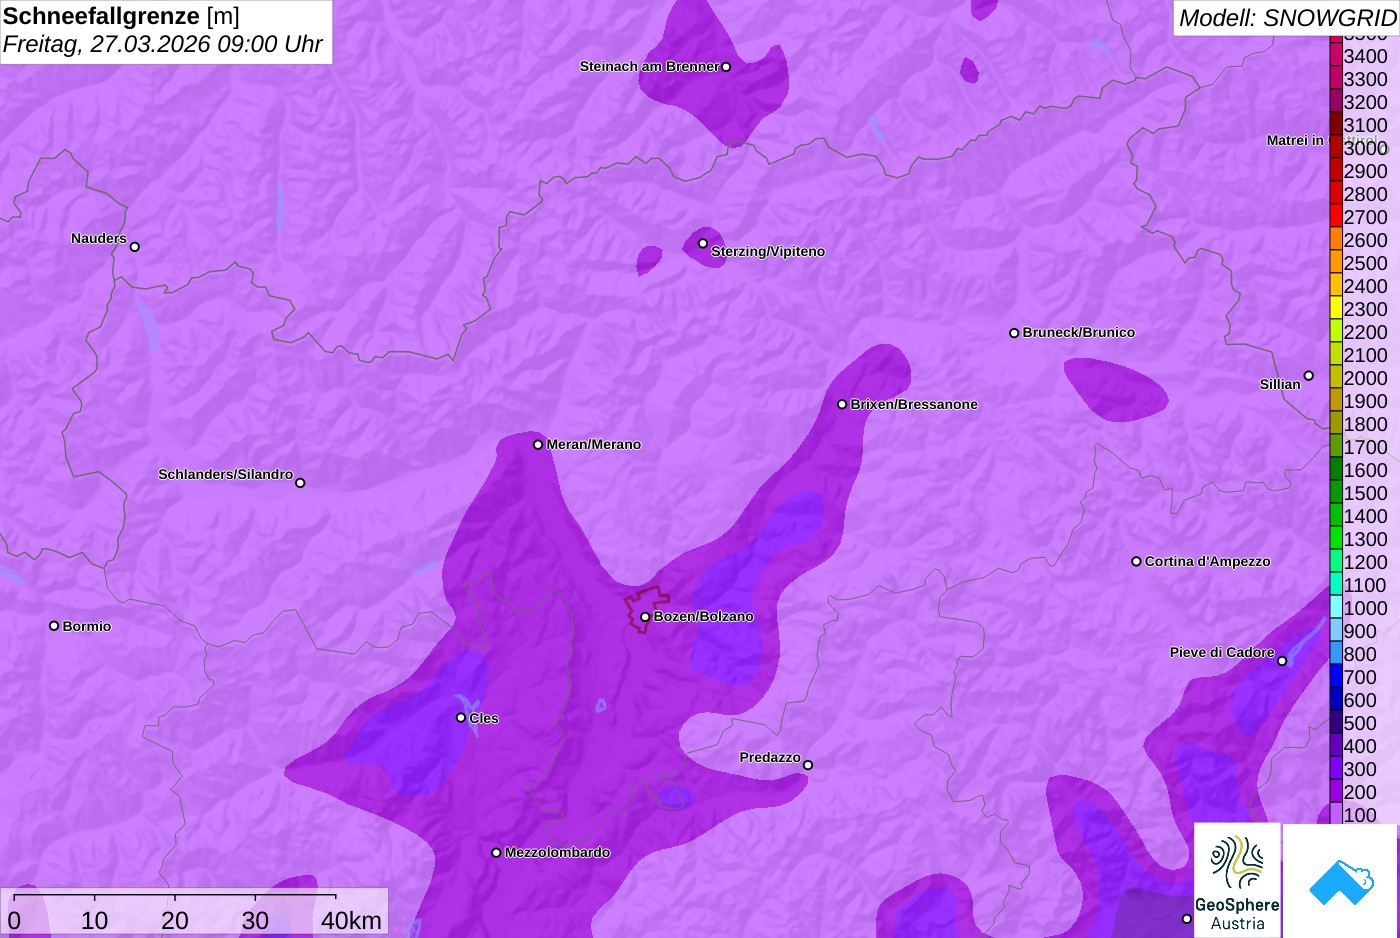Click the Bozen/Bolzano city label
1400x938 pixels.
click(x=704, y=617)
